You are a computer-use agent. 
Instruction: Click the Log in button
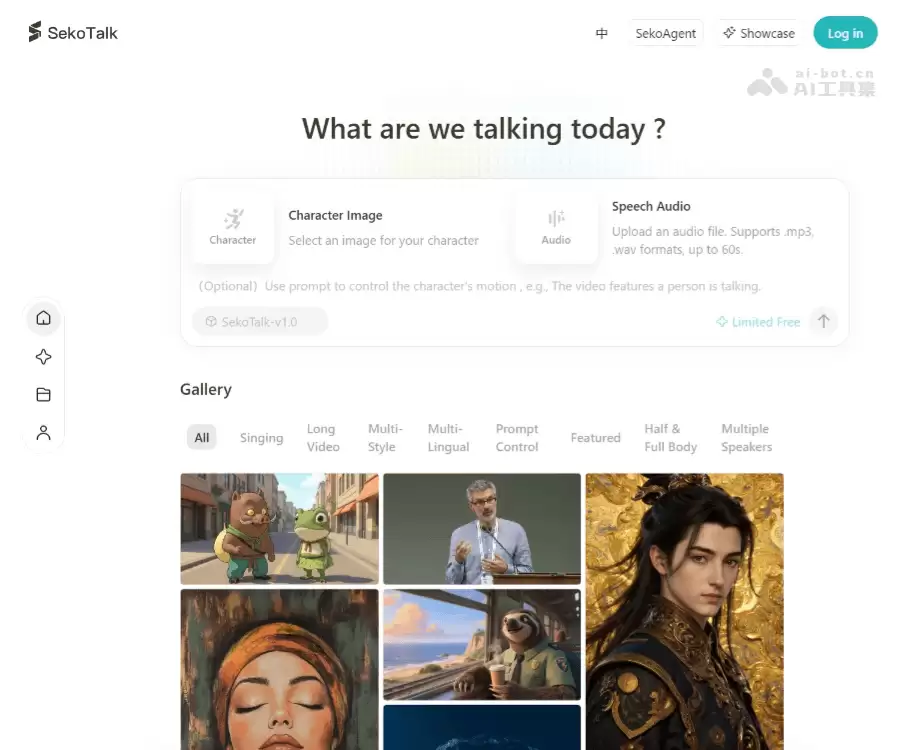(845, 33)
